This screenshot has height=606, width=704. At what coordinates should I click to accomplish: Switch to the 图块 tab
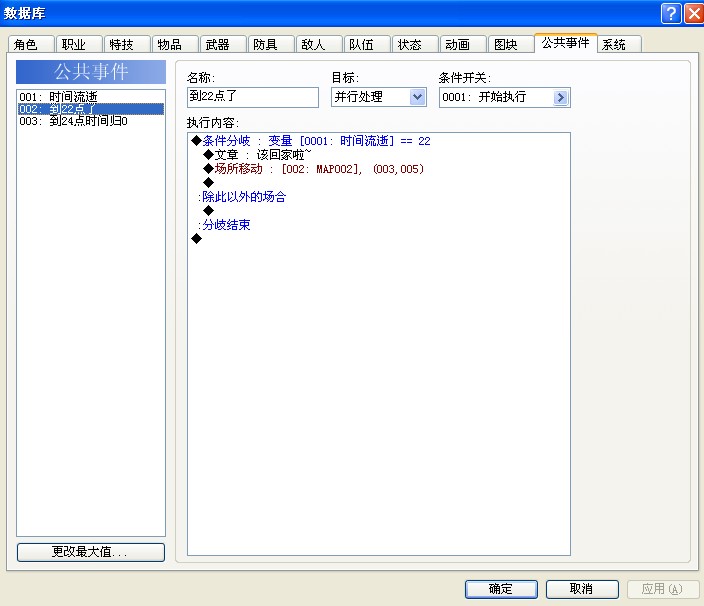pos(511,44)
